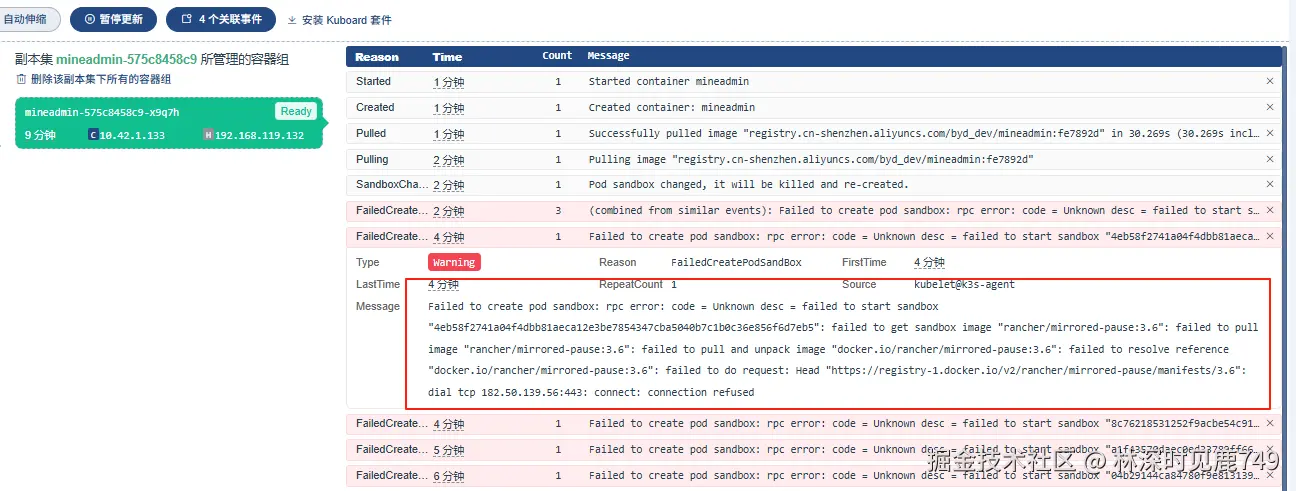Screen dimensions: 1296x491
Task: Click 删除该副本集下所有的容器组 delete link
Action: coord(100,79)
